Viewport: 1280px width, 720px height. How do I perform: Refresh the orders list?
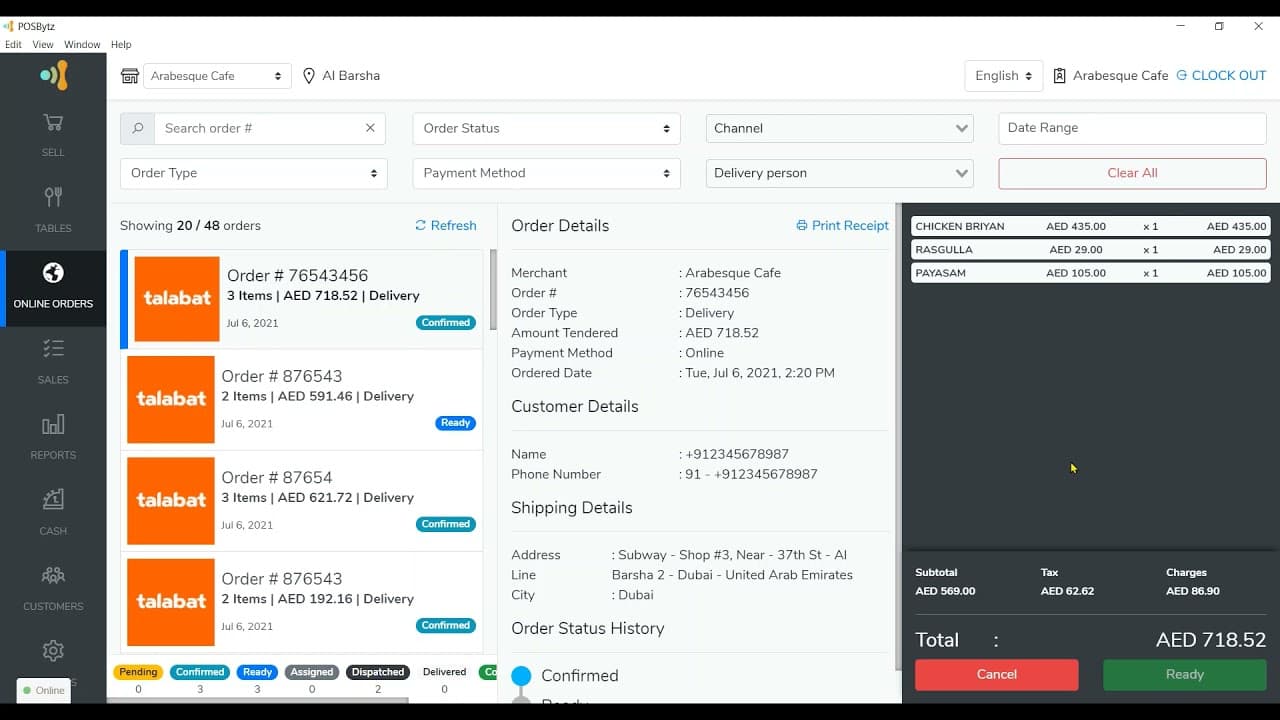point(446,226)
